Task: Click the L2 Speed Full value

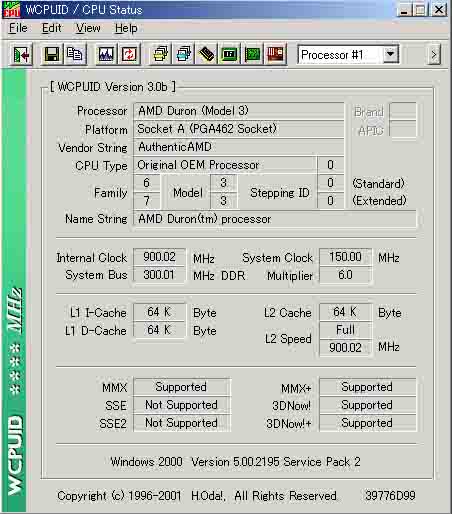Action: [x=345, y=330]
